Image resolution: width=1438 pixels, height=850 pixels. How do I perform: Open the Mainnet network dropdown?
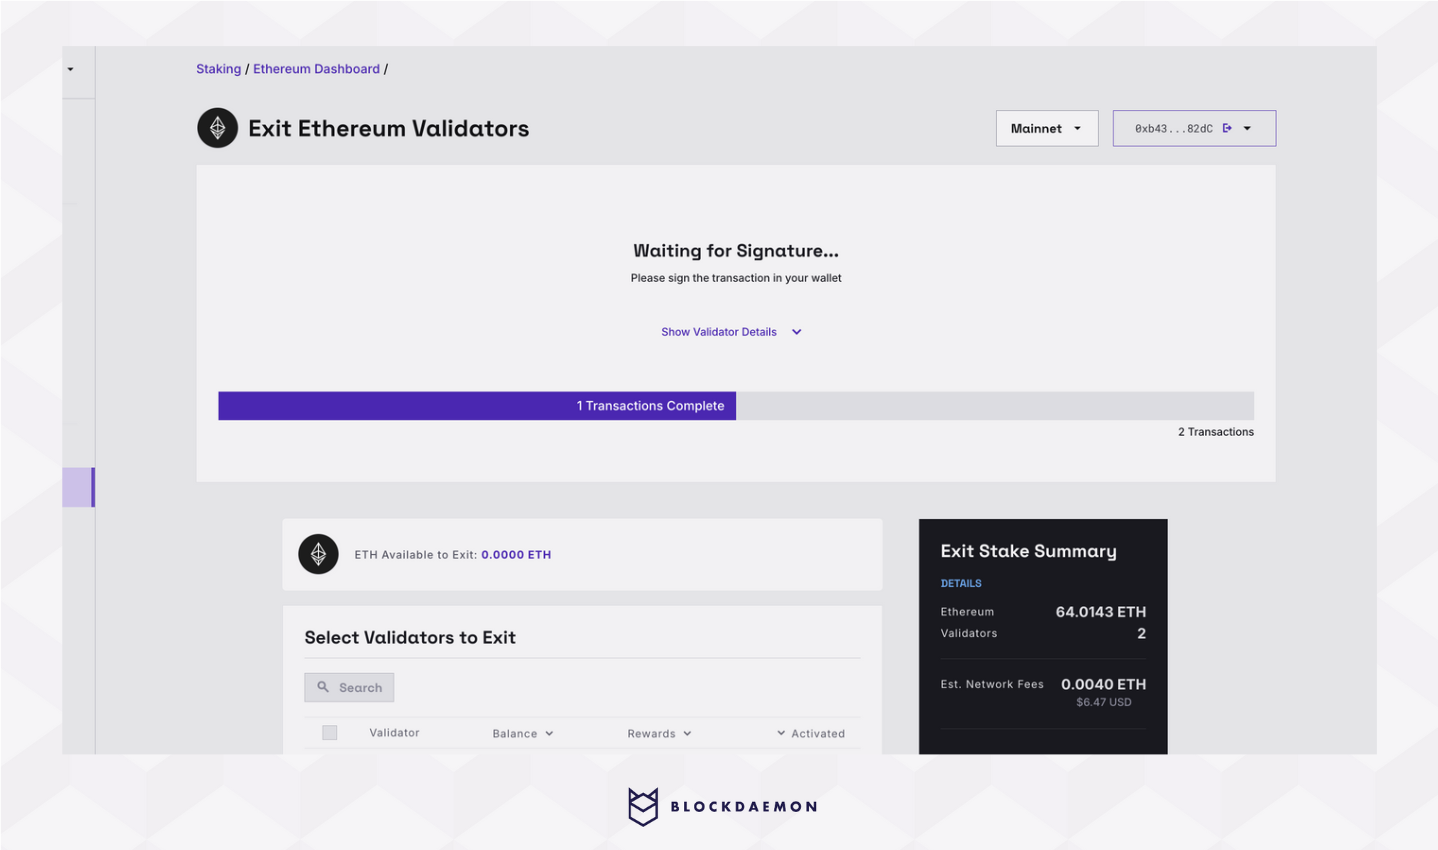point(1047,128)
